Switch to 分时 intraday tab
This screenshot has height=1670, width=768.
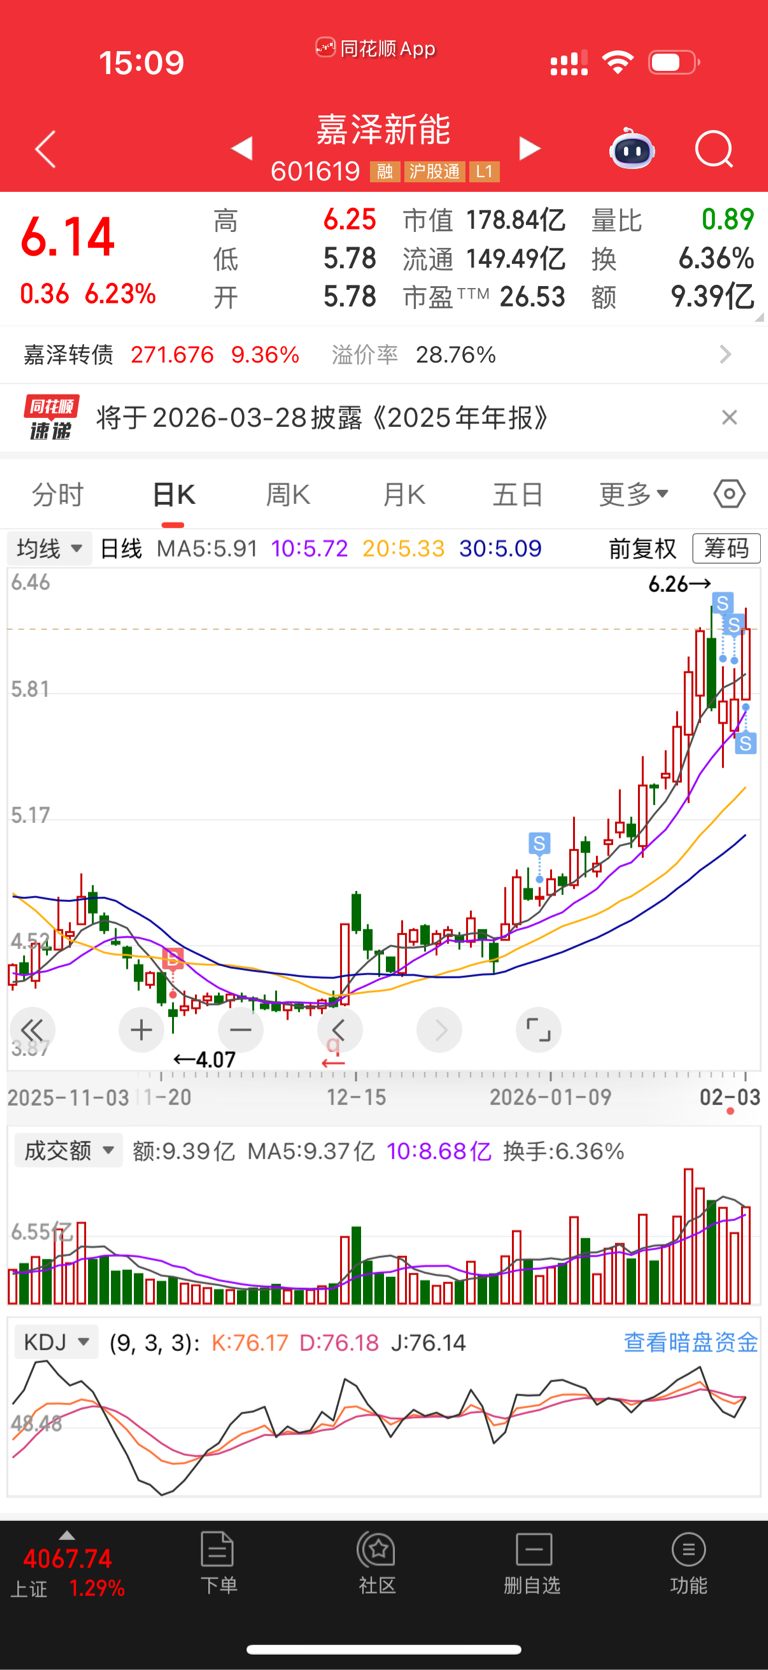pyautogui.click(x=58, y=495)
